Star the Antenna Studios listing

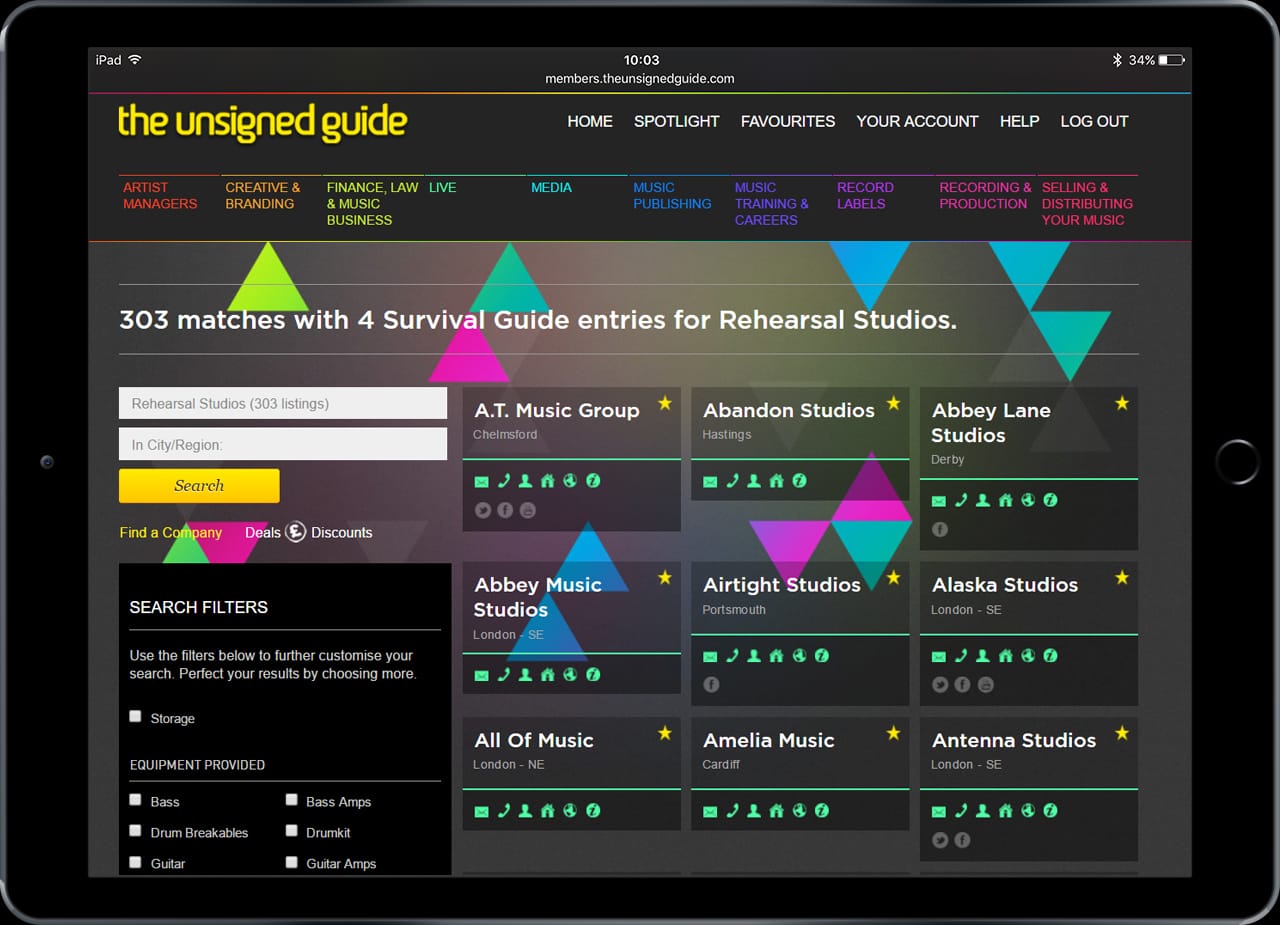point(1122,733)
